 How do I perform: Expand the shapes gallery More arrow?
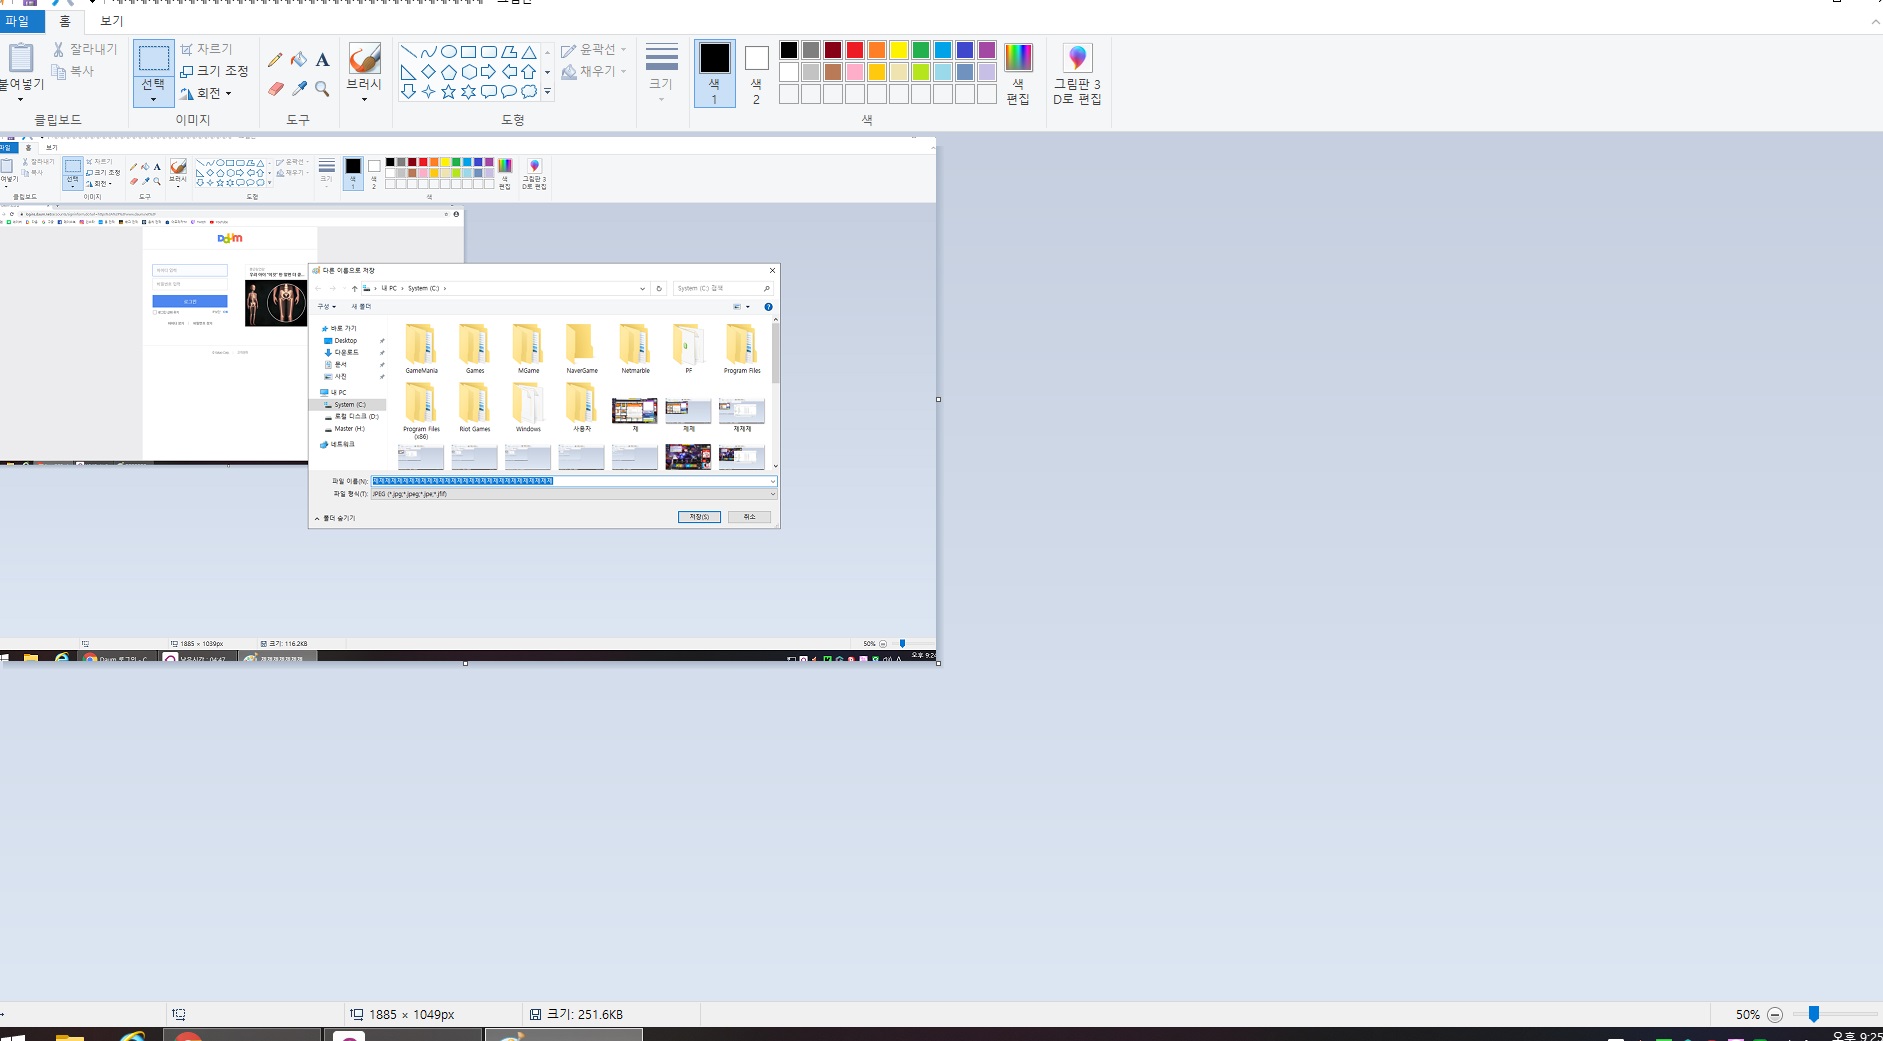[547, 91]
